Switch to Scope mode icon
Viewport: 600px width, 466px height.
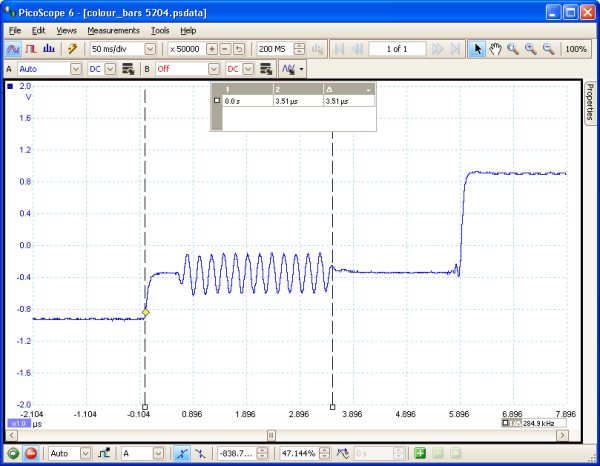pos(13,49)
